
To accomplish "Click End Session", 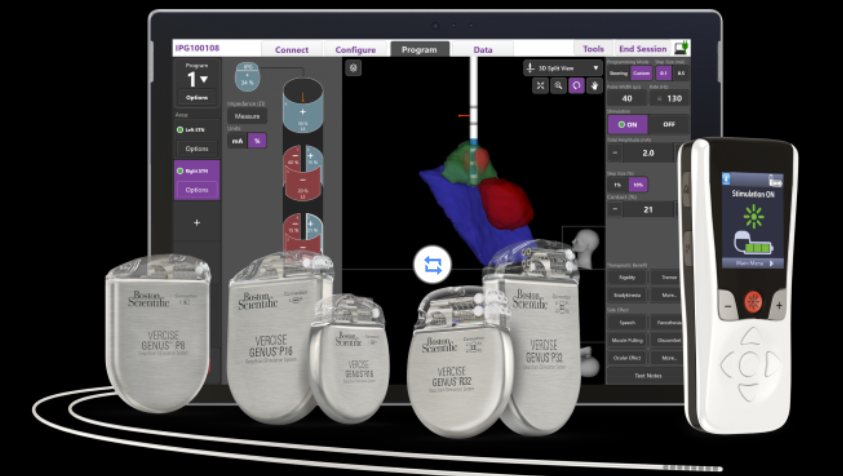I will point(642,48).
